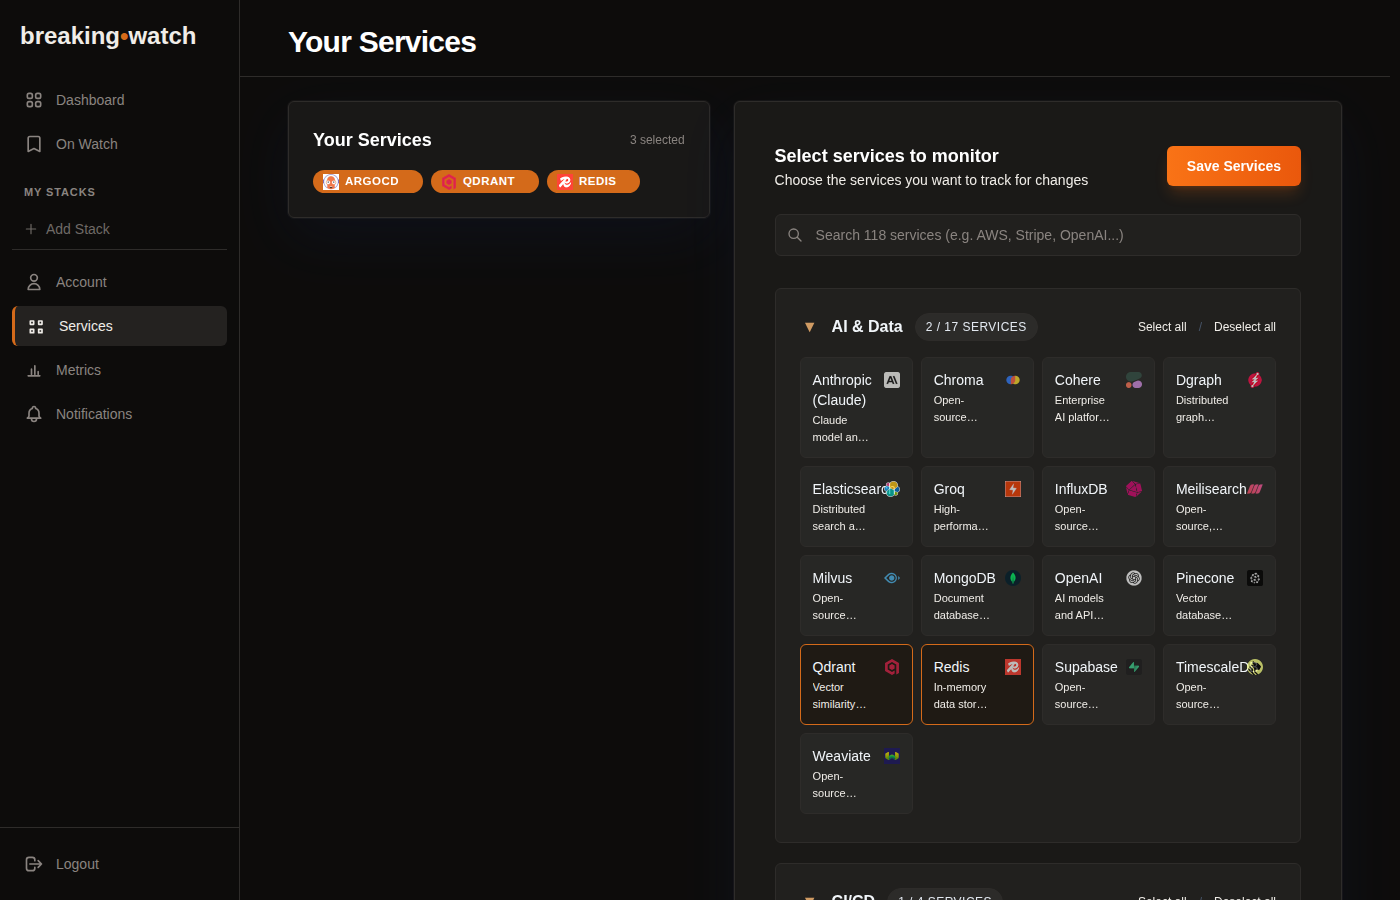Collapse the AI & Data category triangle
Viewport: 1400px width, 900px height.
[x=809, y=327]
